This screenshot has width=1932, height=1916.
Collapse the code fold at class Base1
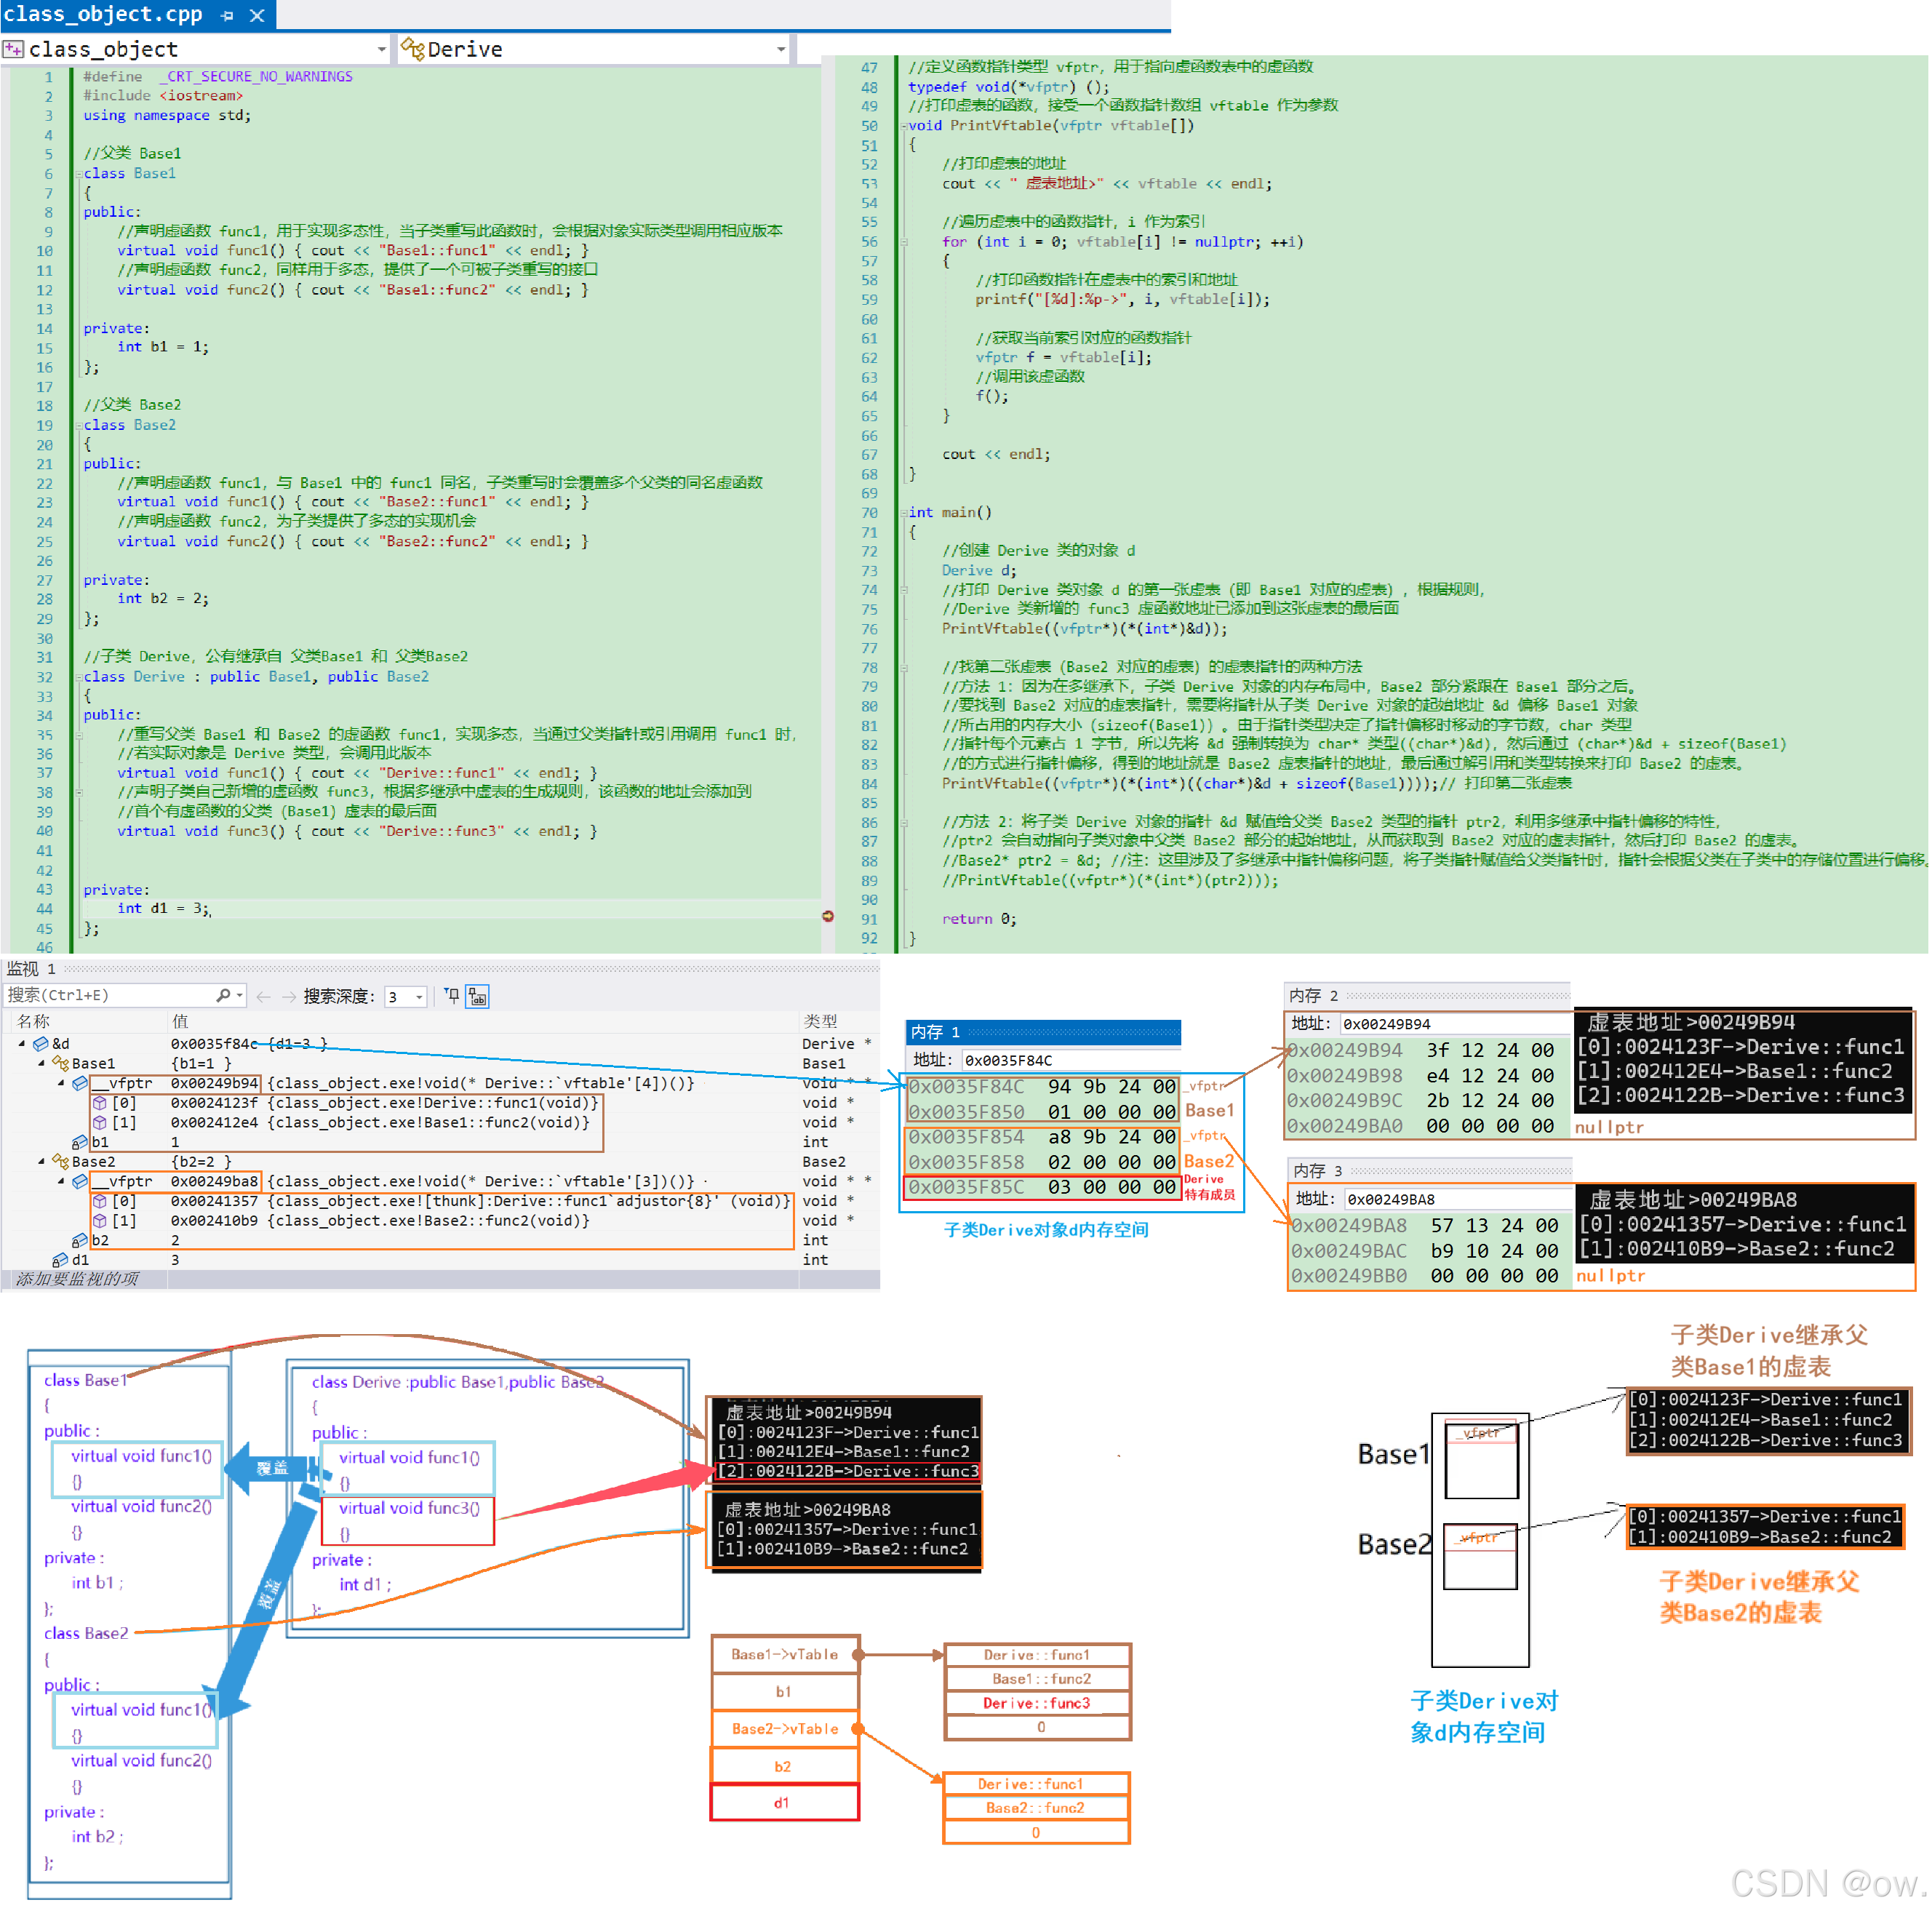pyautogui.click(x=78, y=174)
